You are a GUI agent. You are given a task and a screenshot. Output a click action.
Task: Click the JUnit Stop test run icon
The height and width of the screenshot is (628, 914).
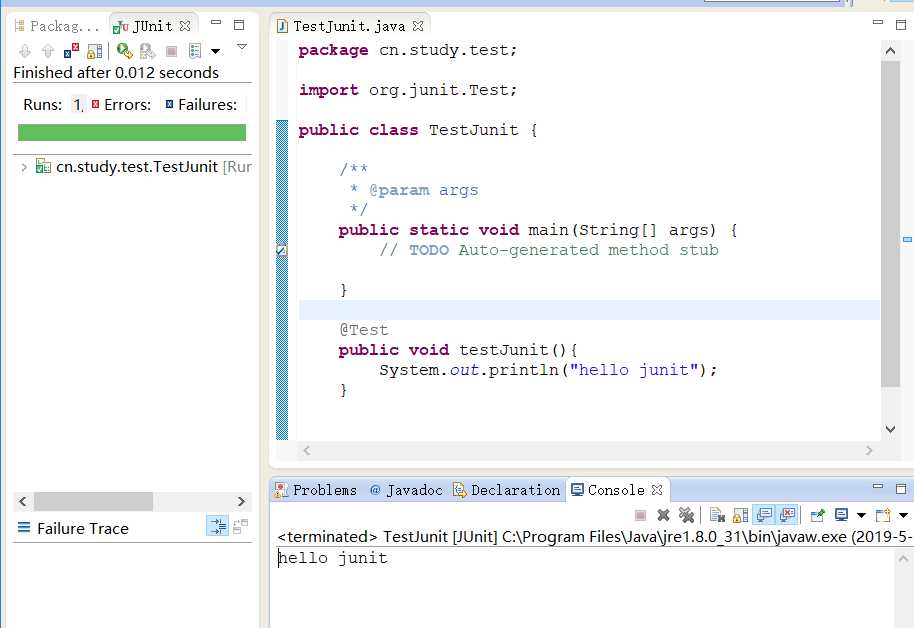tap(171, 51)
